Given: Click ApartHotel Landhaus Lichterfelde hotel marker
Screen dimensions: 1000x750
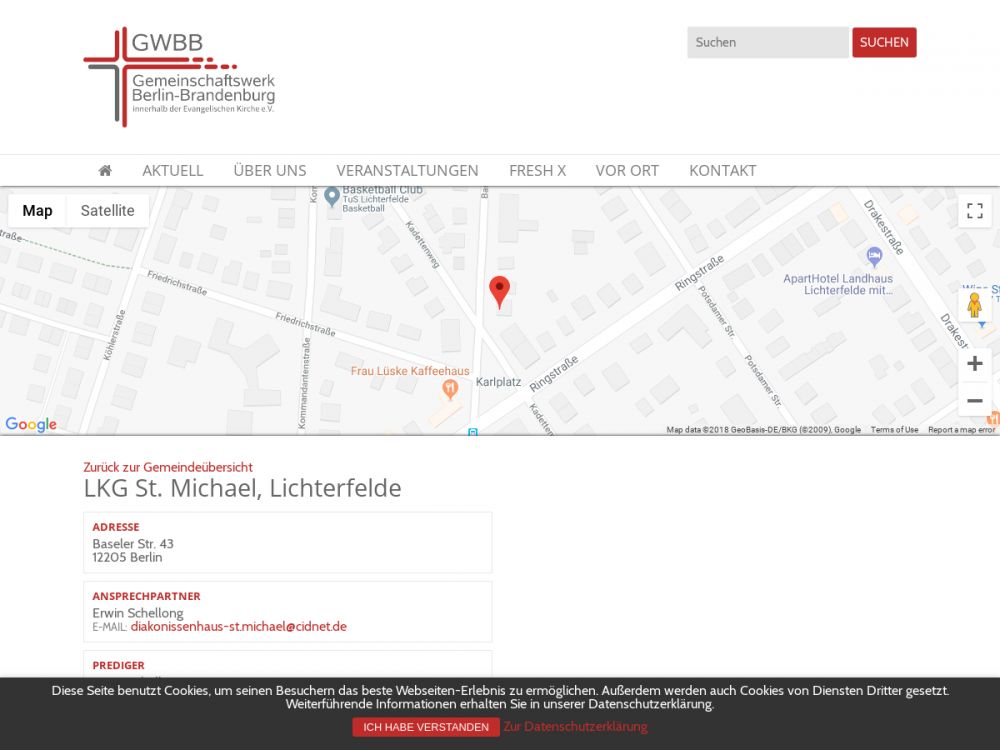Looking at the screenshot, I should [x=875, y=257].
